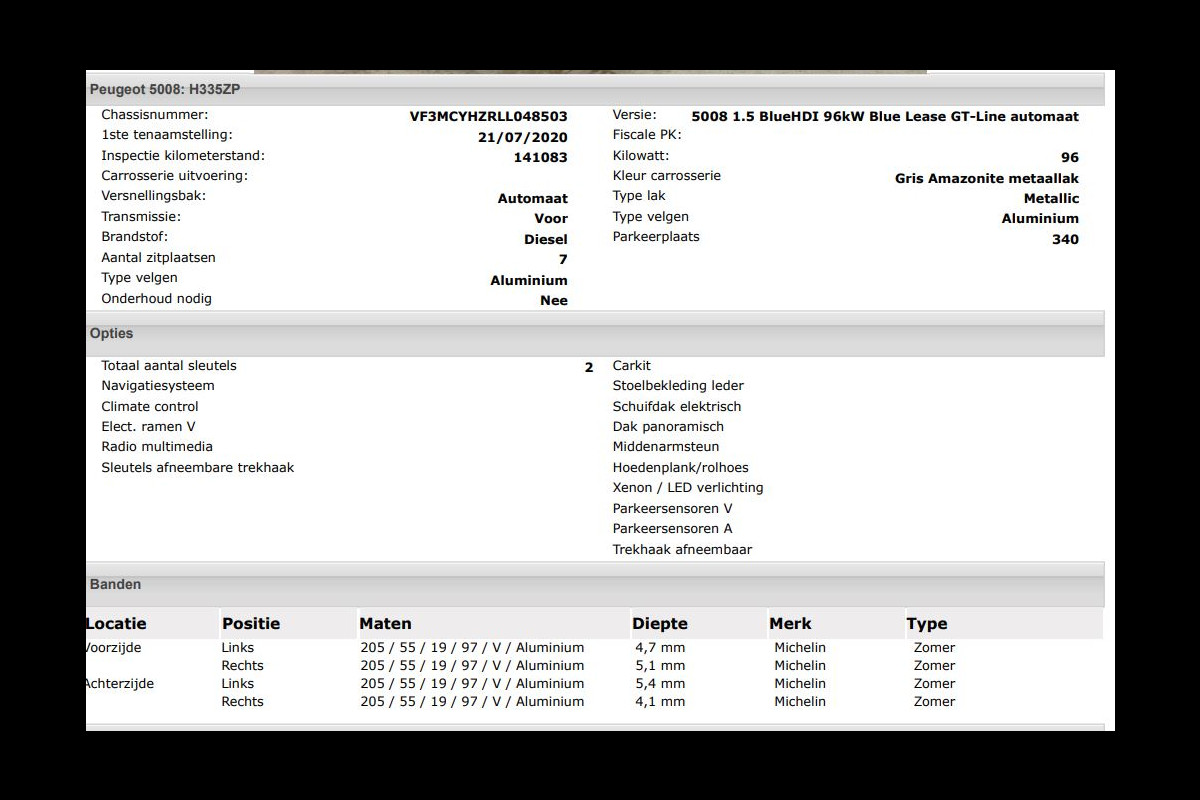1200x800 pixels.
Task: Click the Gris Amazonite metaallak colour value
Action: tap(986, 178)
